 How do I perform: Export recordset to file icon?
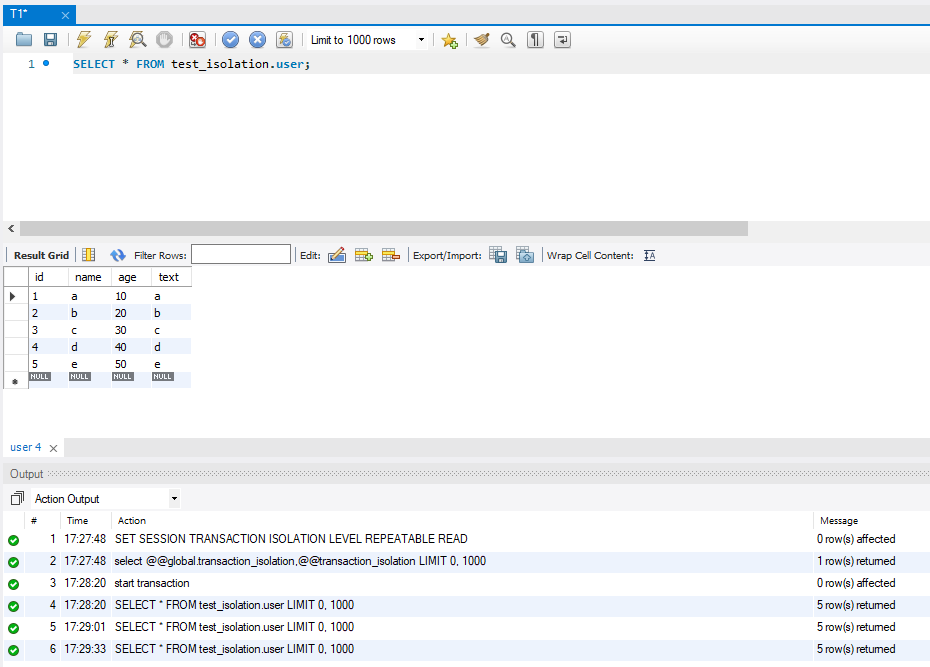498,255
